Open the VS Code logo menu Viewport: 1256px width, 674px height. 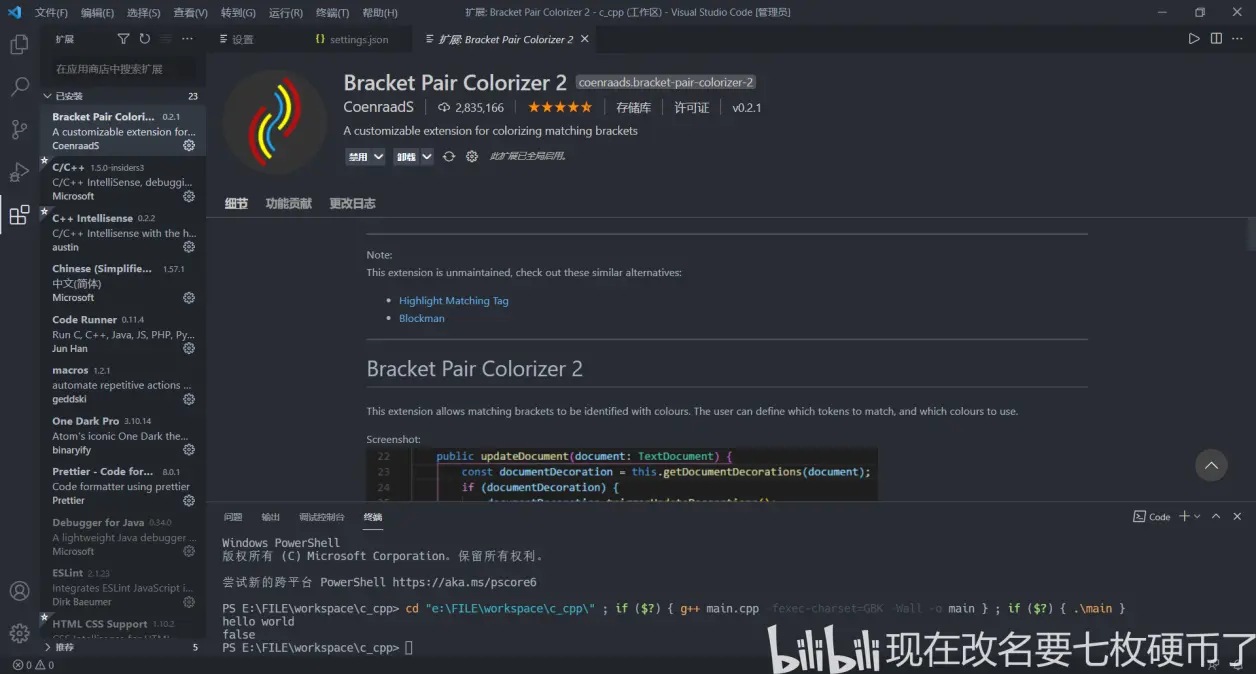[14, 12]
